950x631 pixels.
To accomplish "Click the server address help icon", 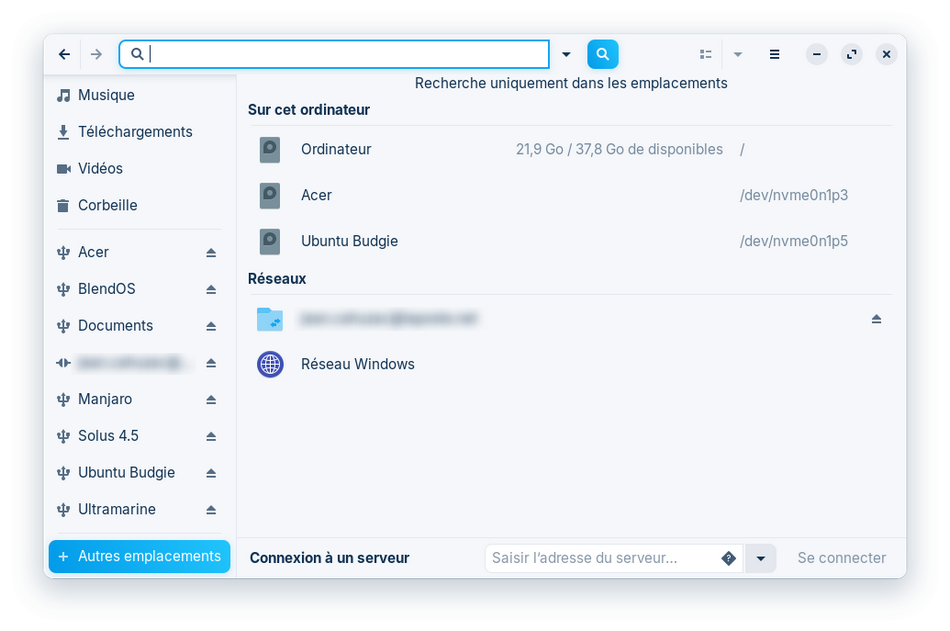I will tap(728, 558).
